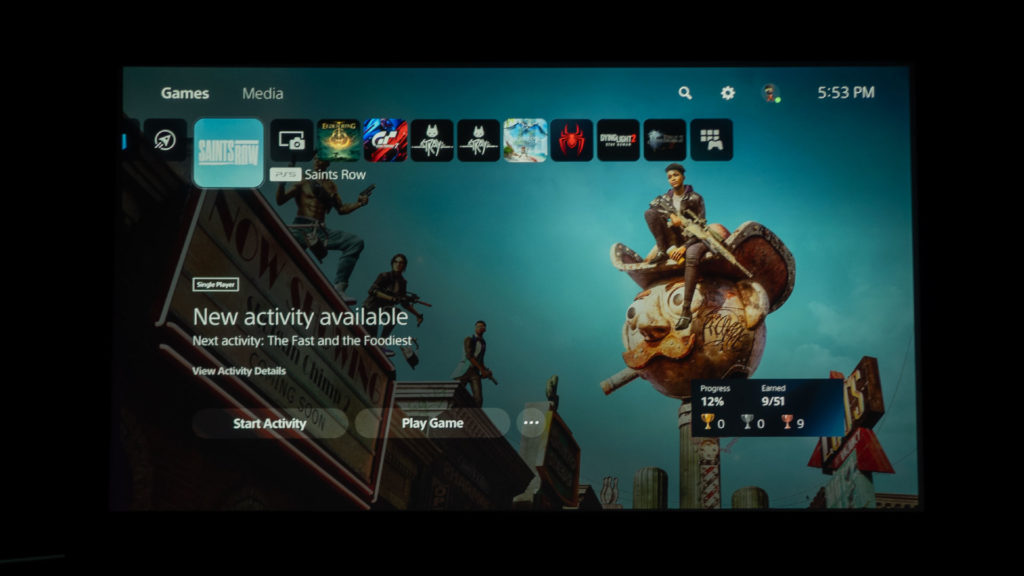
Task: Click the Saints Row title label
Action: point(335,174)
